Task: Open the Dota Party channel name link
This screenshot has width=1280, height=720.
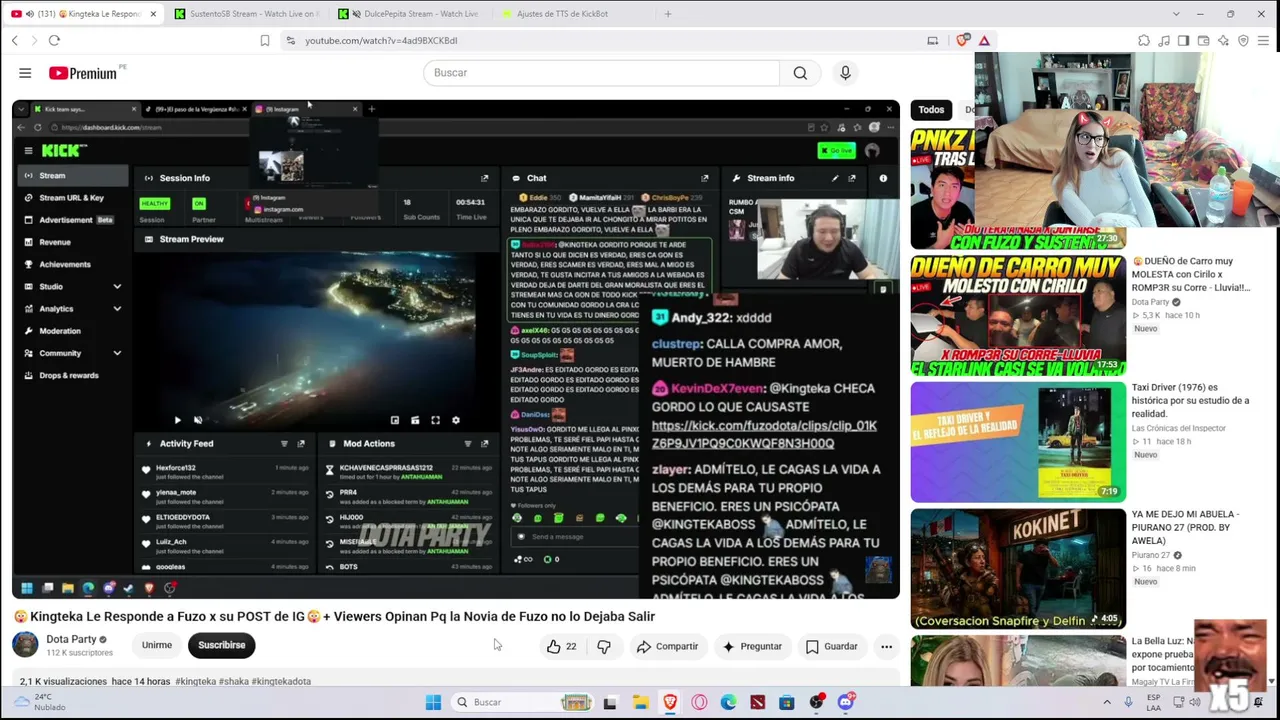Action: point(71,639)
